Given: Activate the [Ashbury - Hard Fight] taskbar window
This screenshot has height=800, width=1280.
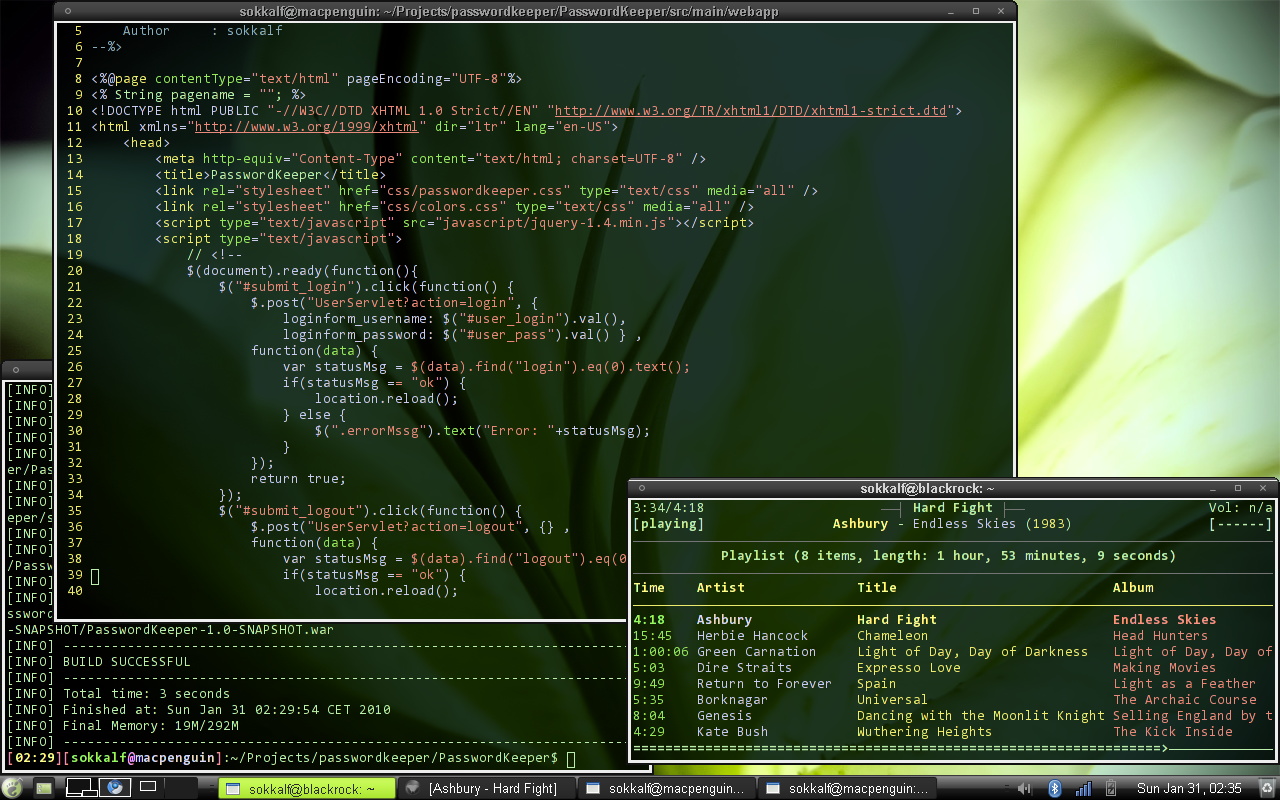Looking at the screenshot, I should (487, 788).
